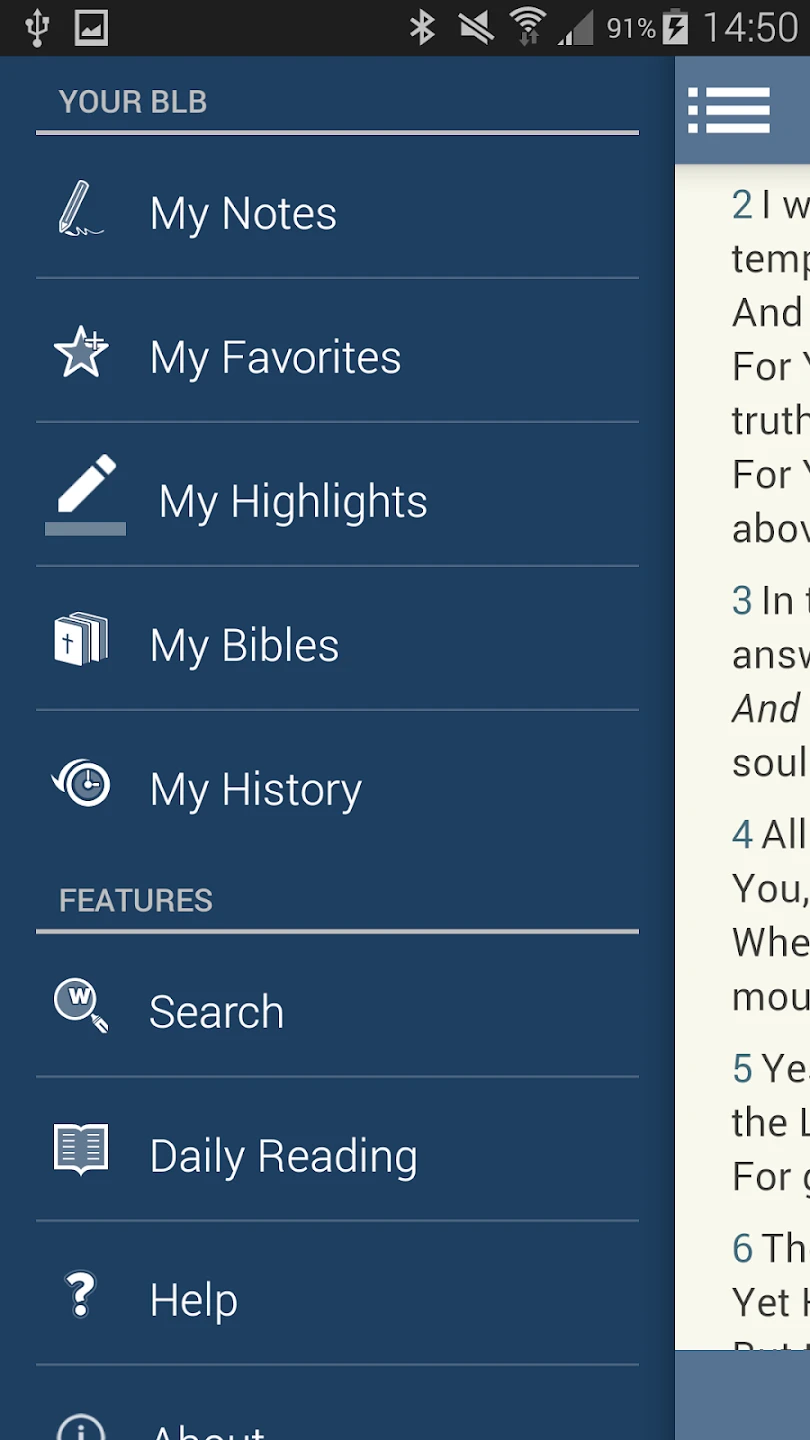Tap verse number 3 in text
The width and height of the screenshot is (810, 1440).
point(742,601)
